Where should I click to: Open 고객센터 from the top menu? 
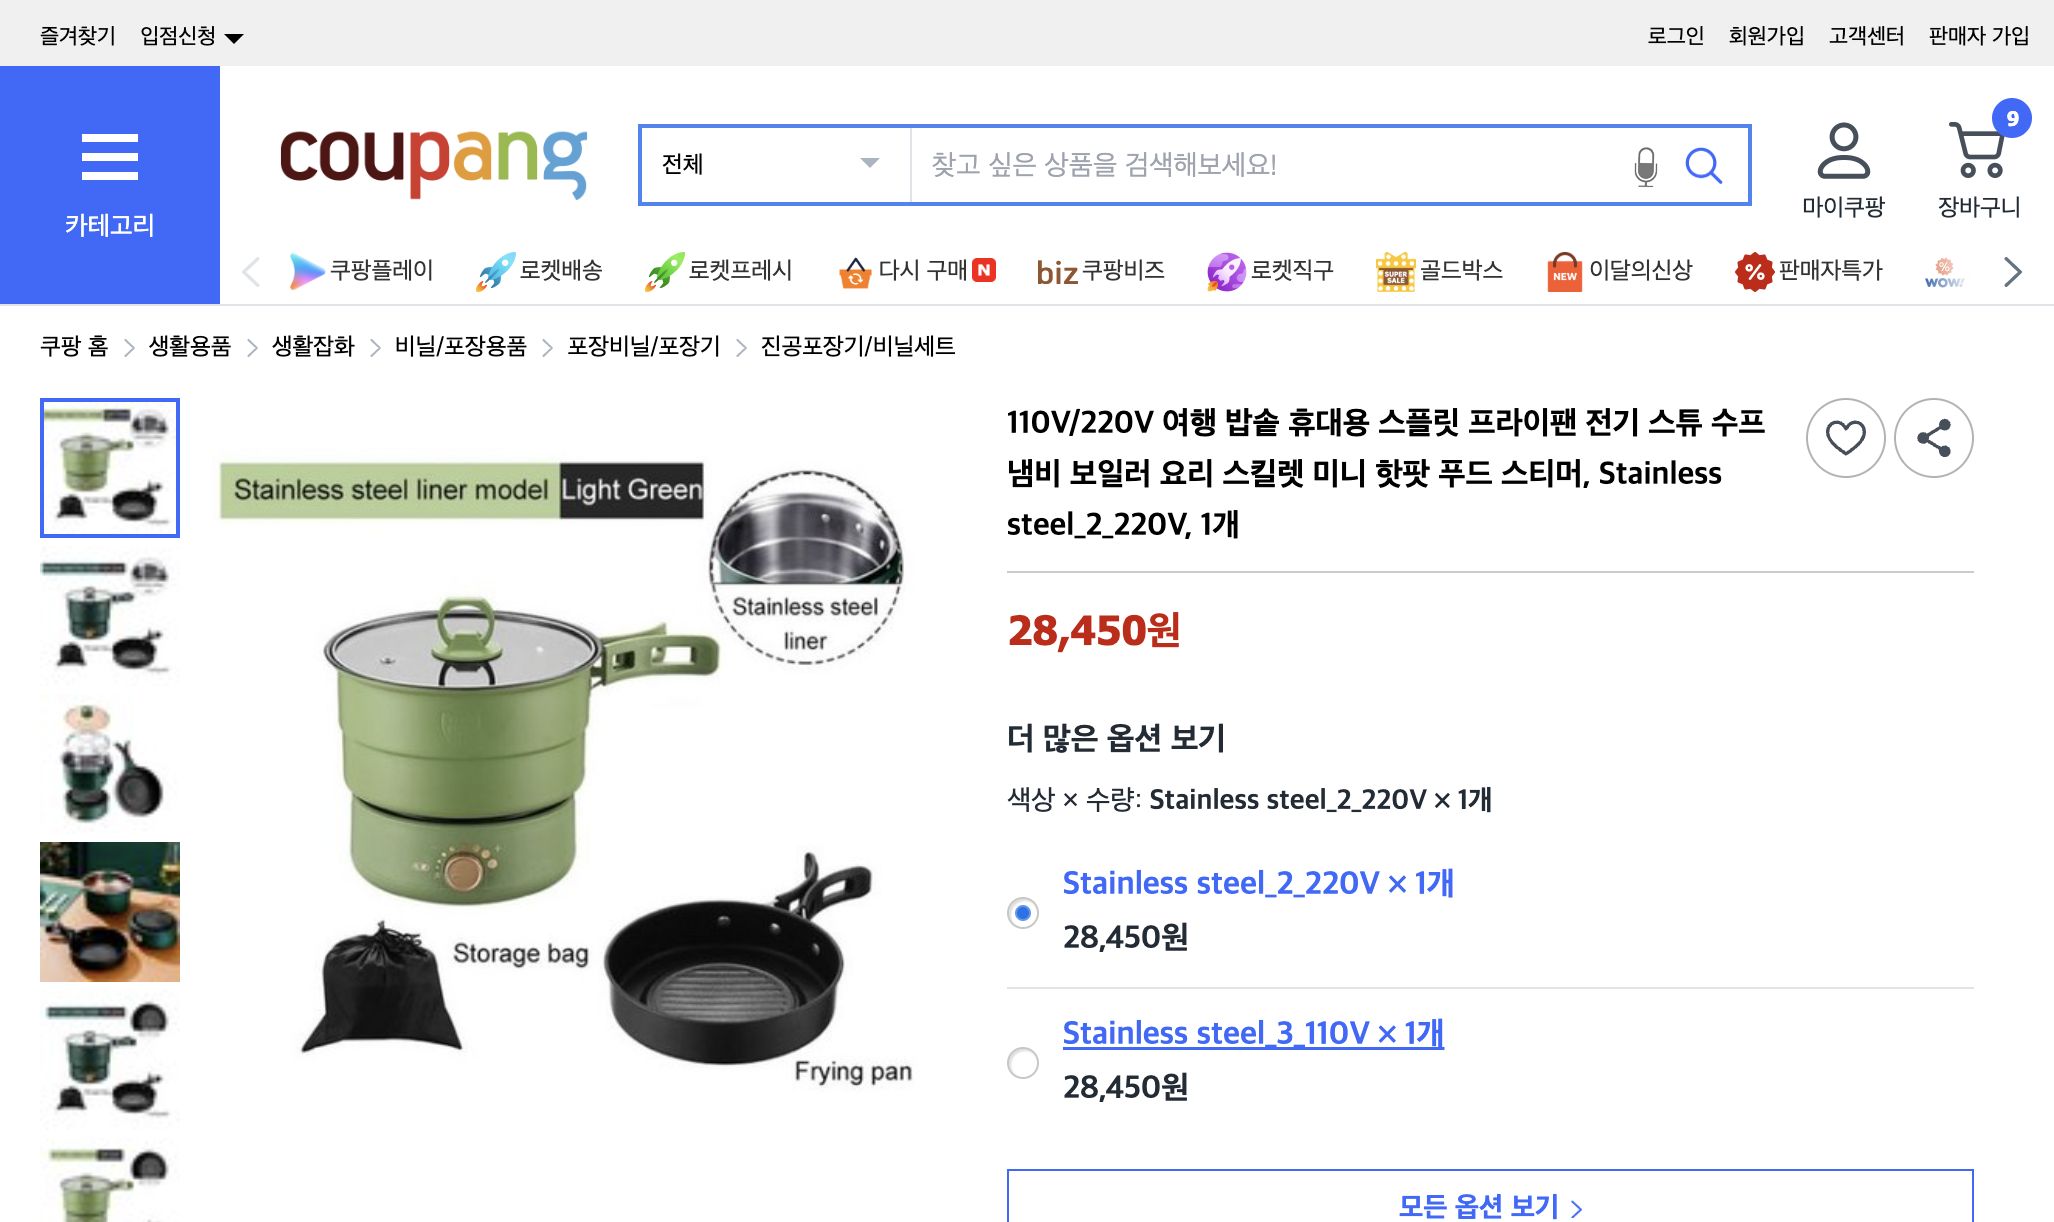click(1866, 33)
